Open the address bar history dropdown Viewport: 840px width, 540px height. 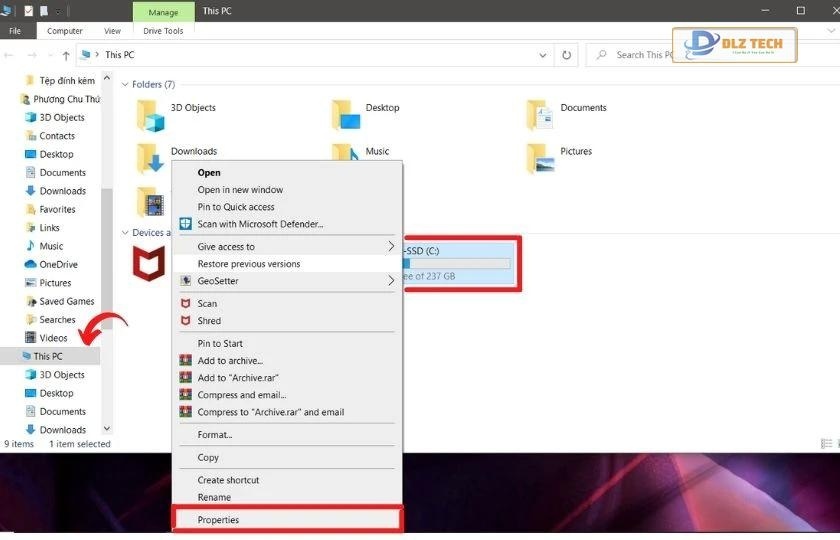coord(544,55)
